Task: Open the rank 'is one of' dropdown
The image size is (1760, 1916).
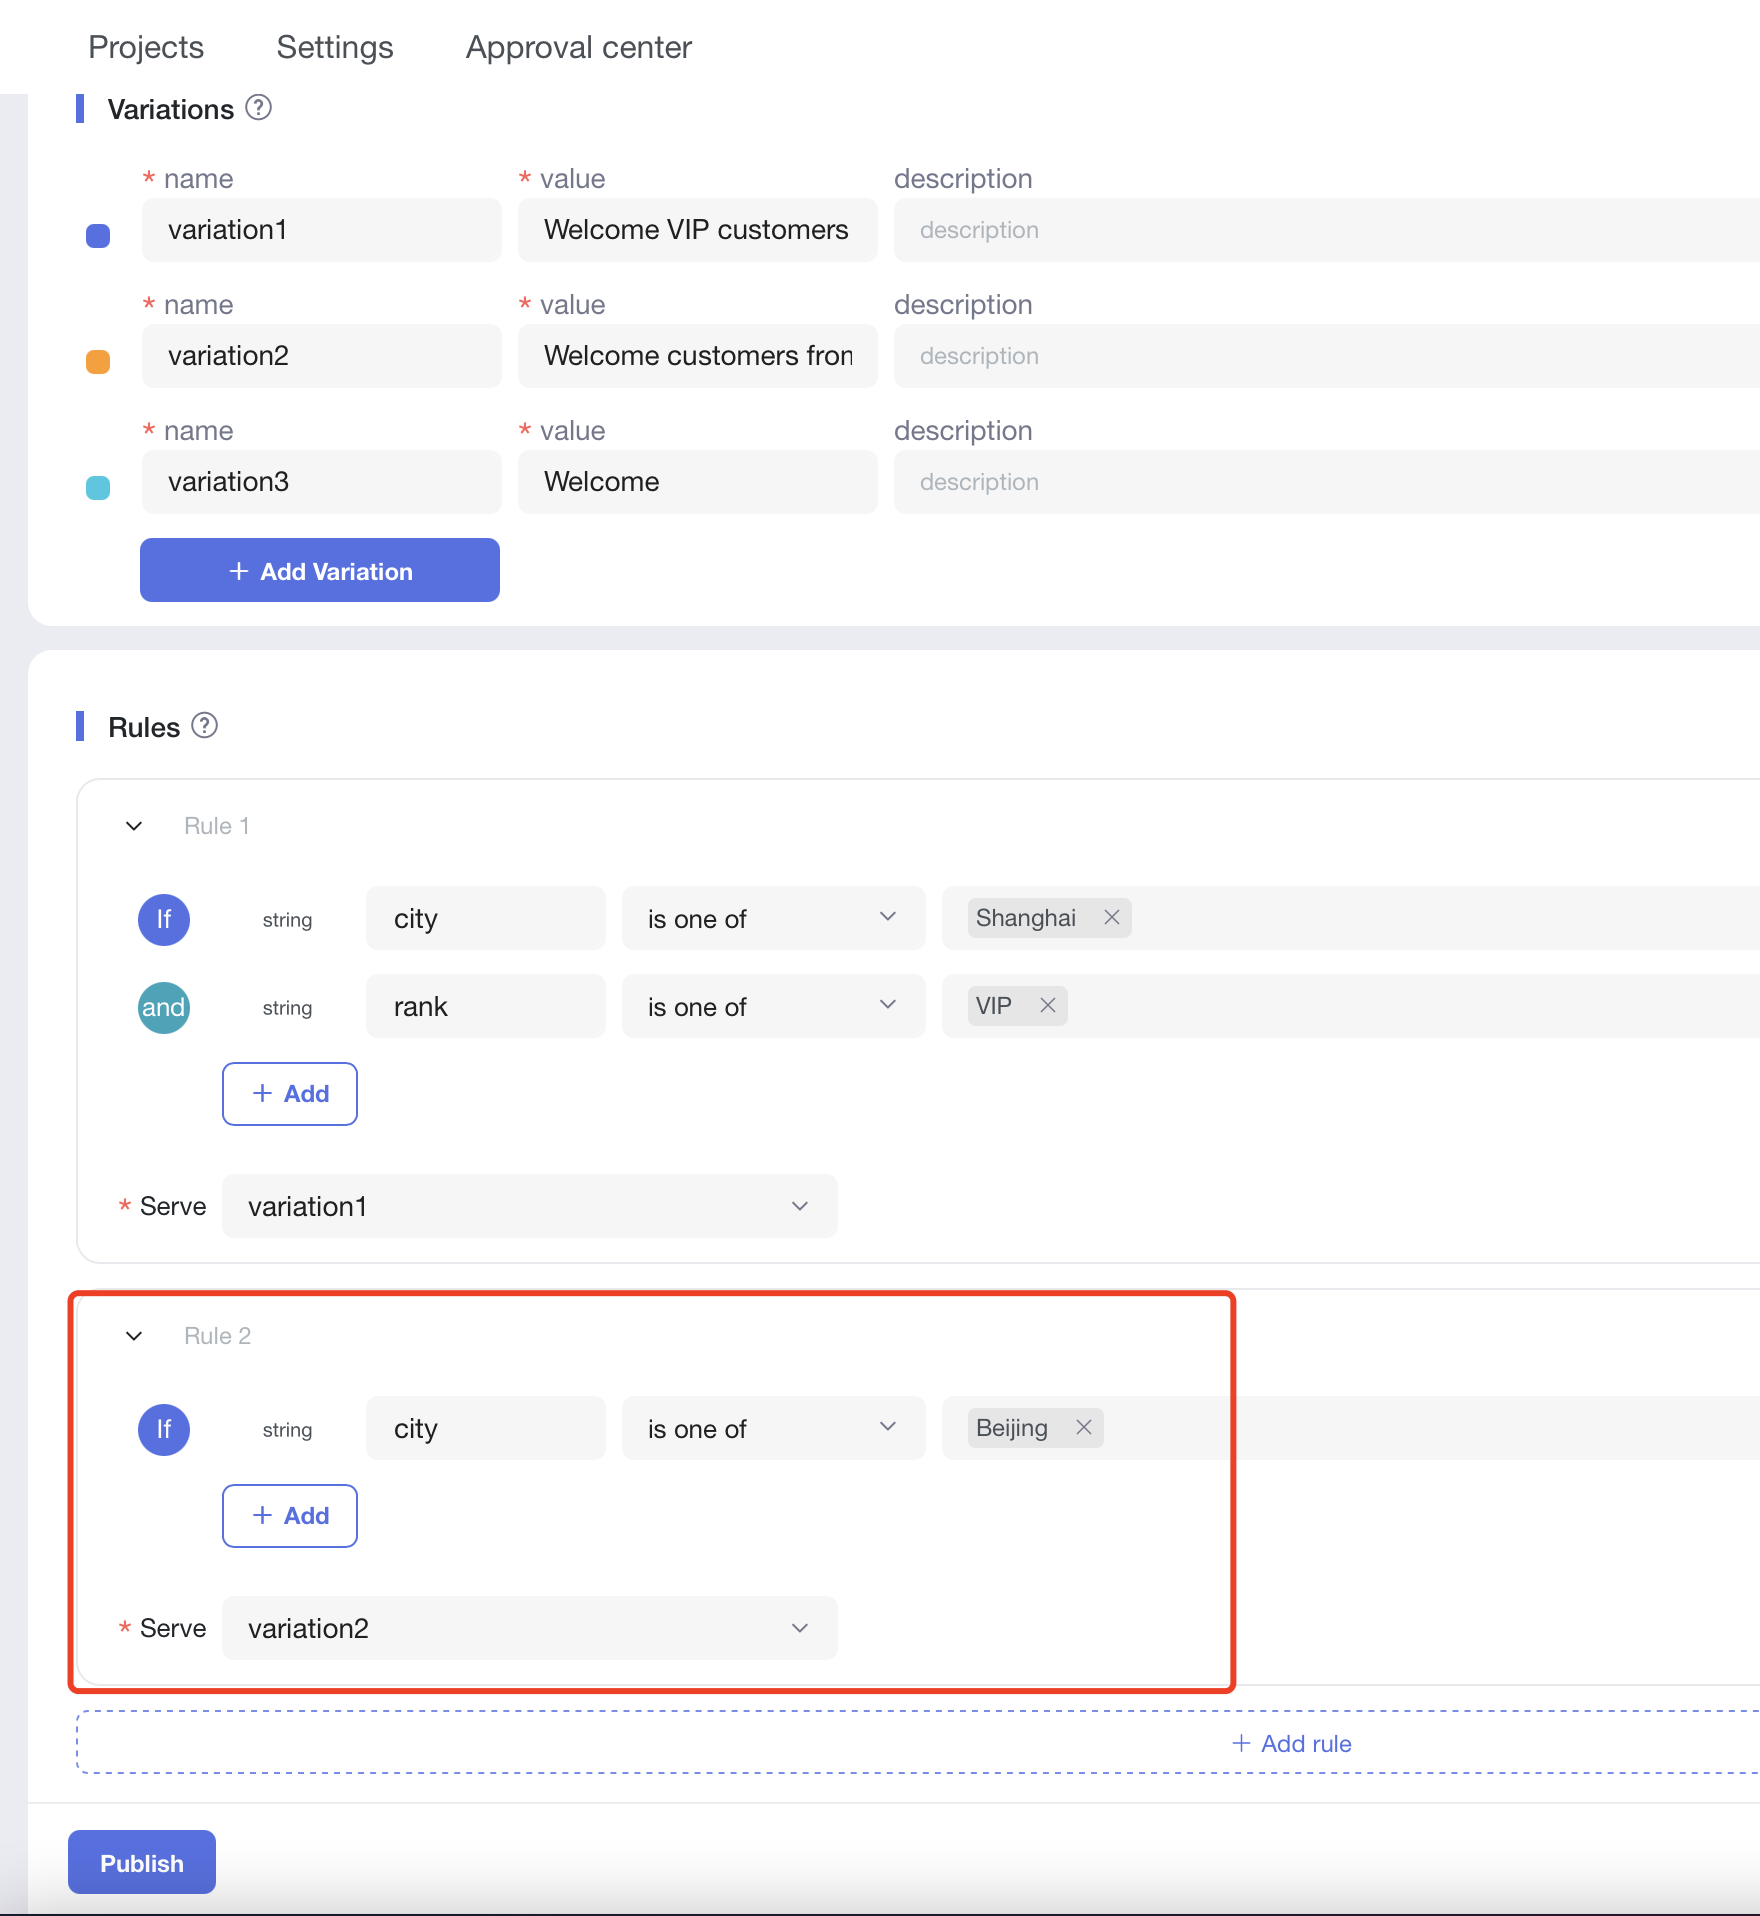Action: point(772,1006)
